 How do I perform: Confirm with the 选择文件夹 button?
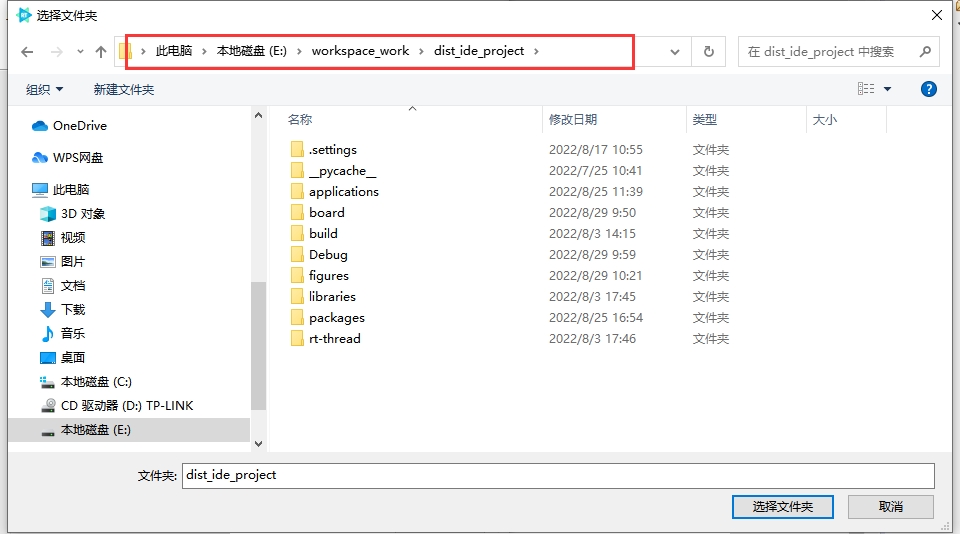pyautogui.click(x=783, y=507)
